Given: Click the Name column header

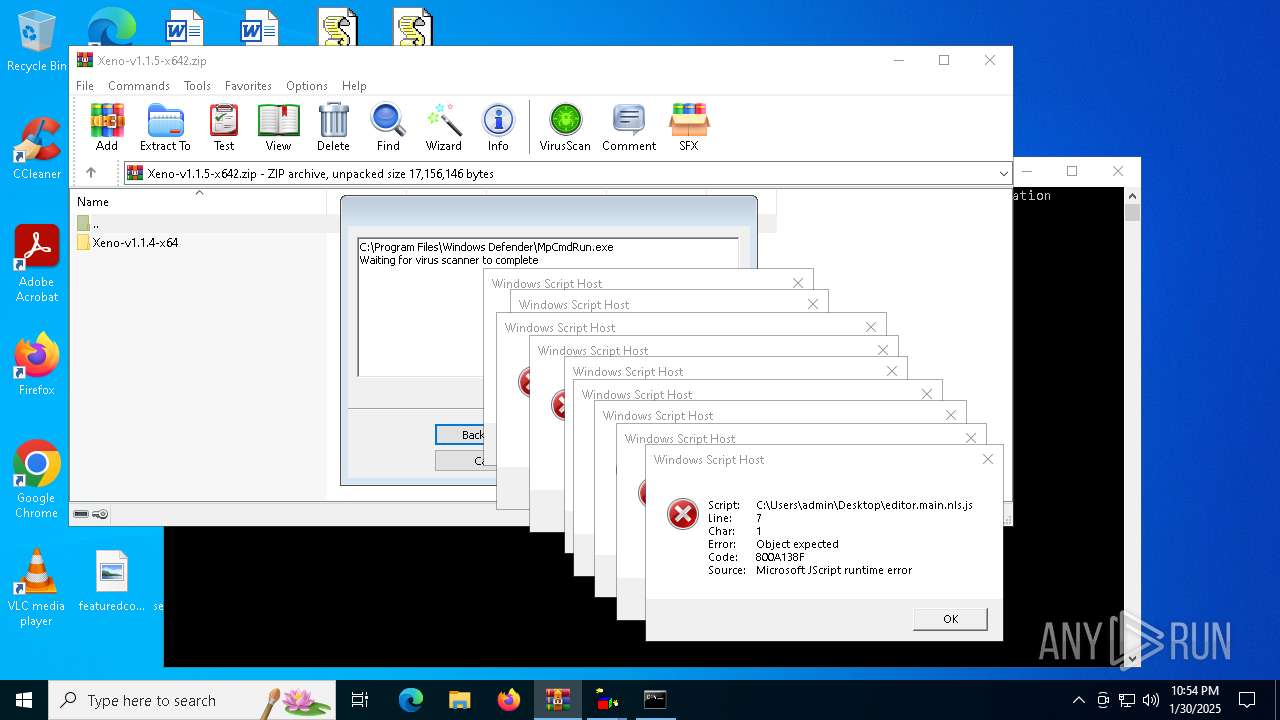Looking at the screenshot, I should [x=200, y=201].
